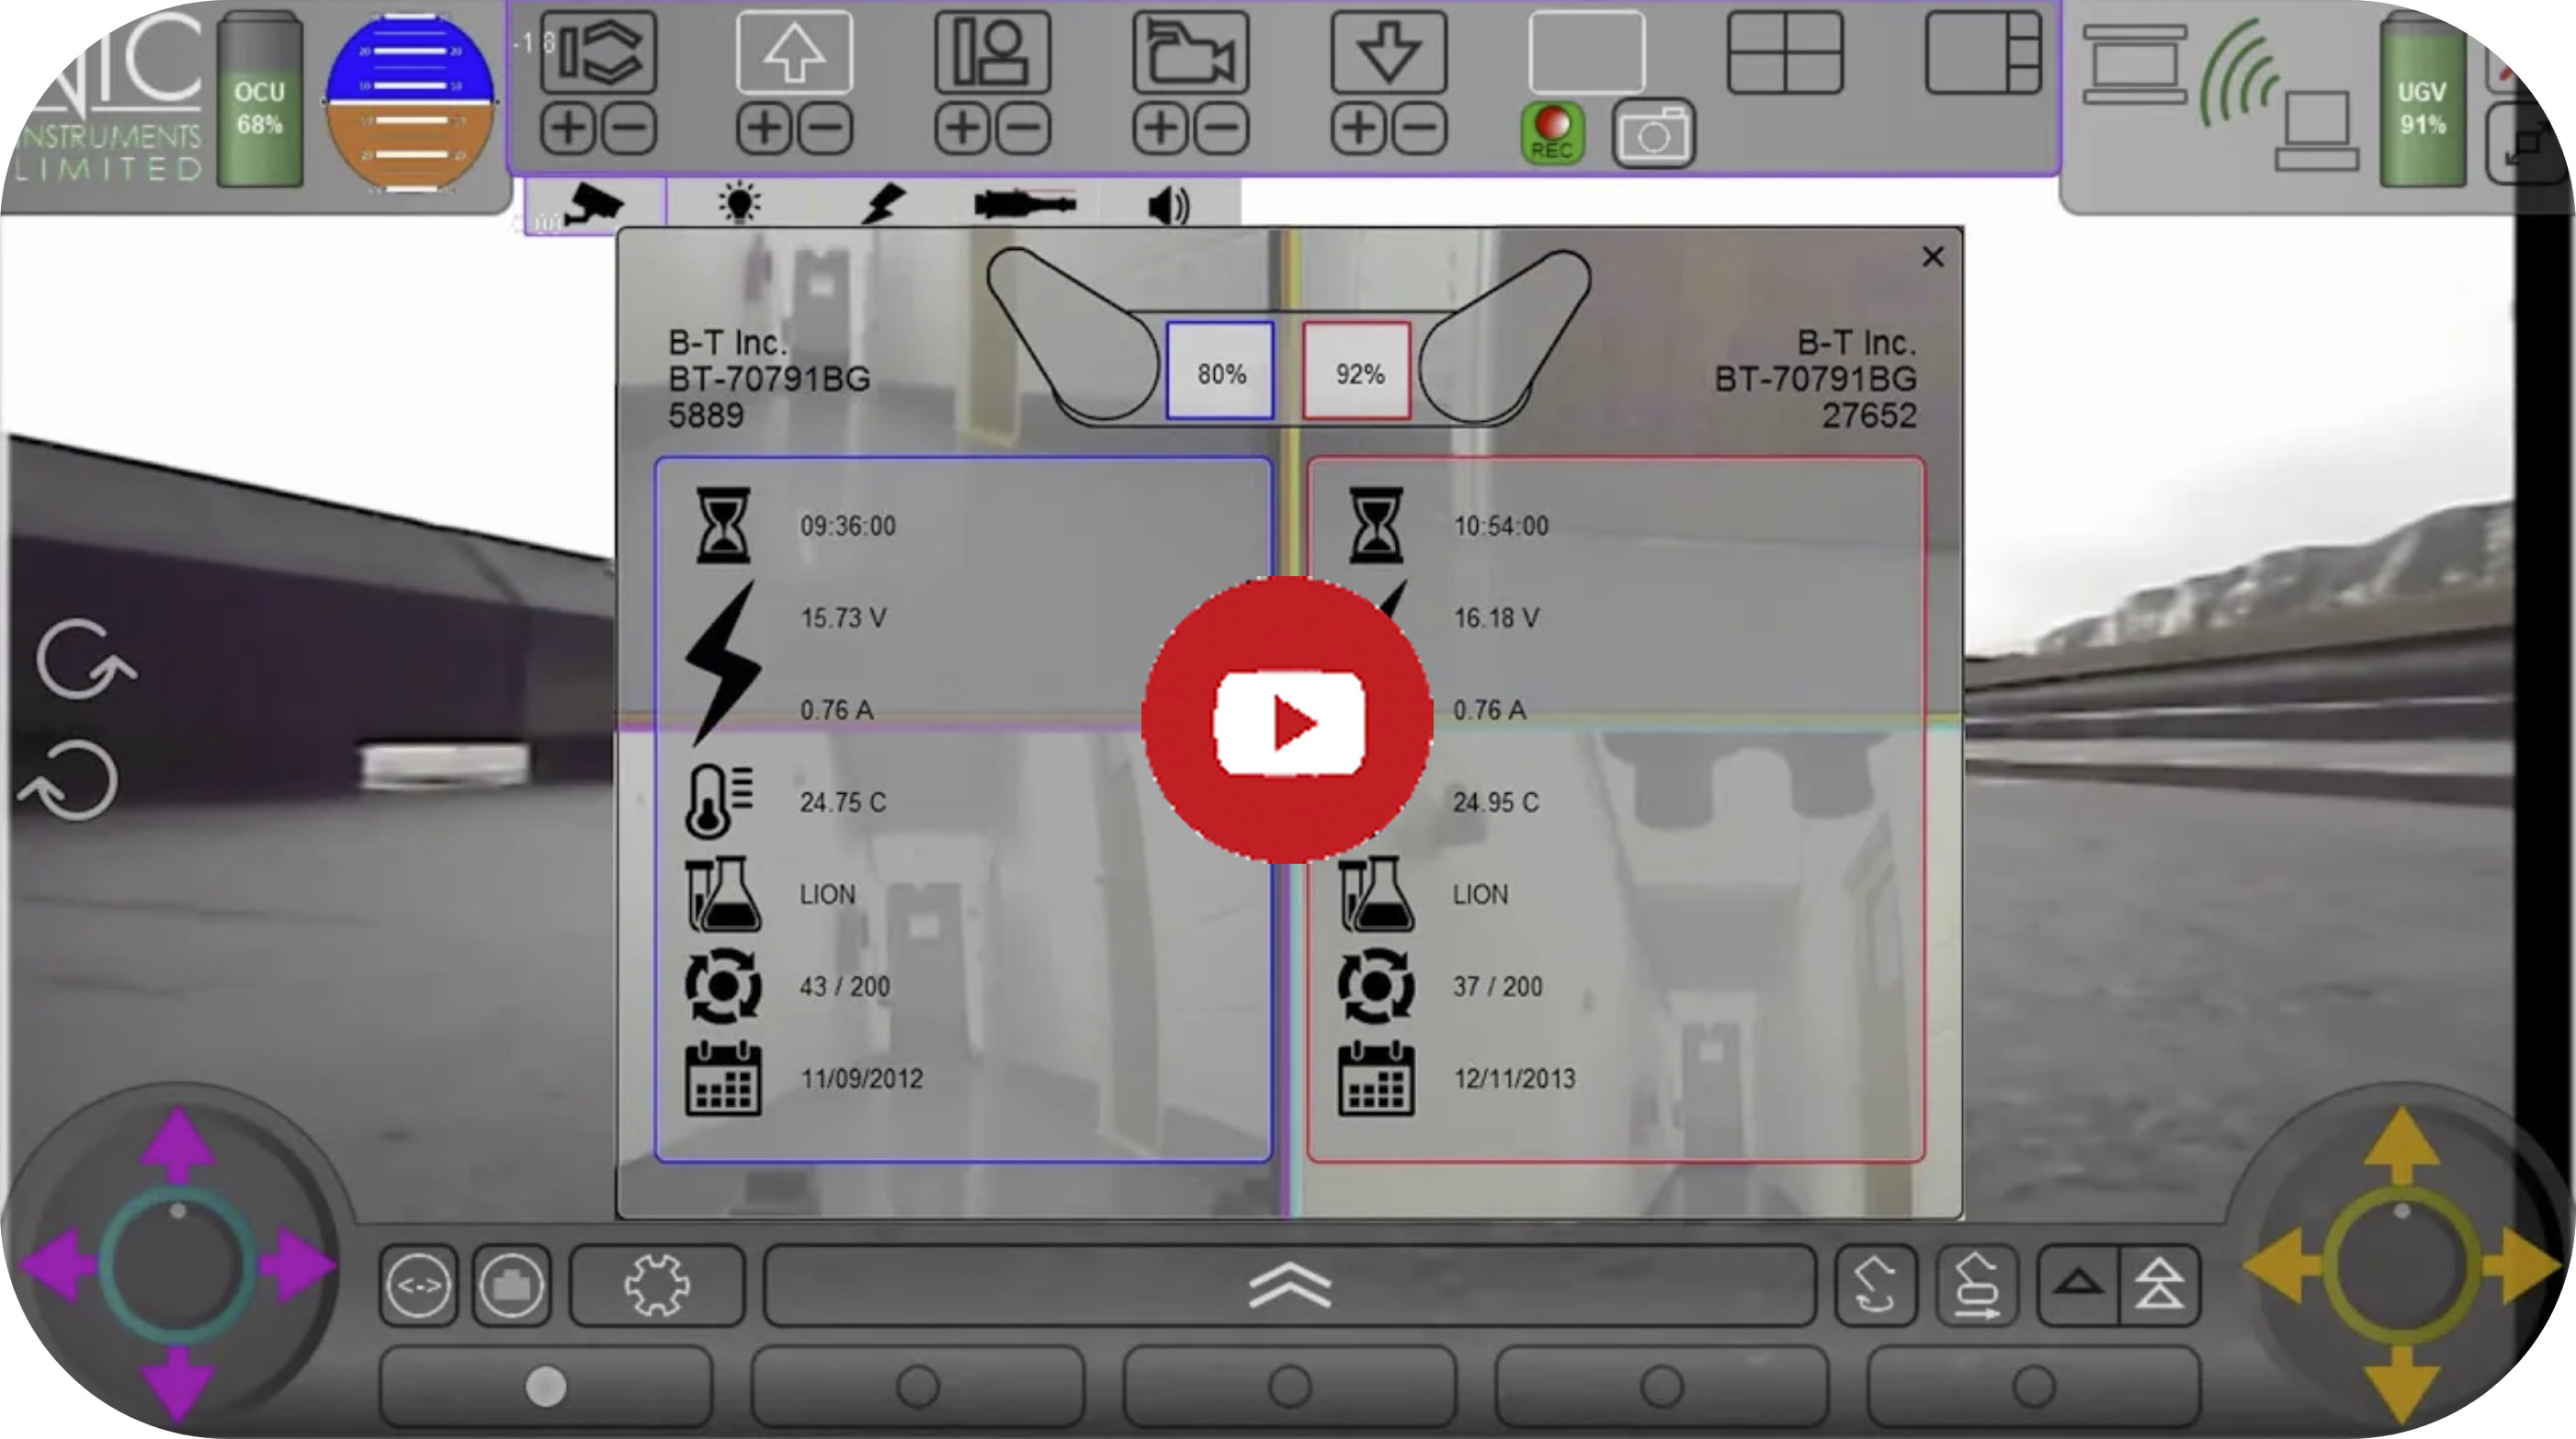
Task: Play the video with the red YouTube button
Action: pos(1288,720)
